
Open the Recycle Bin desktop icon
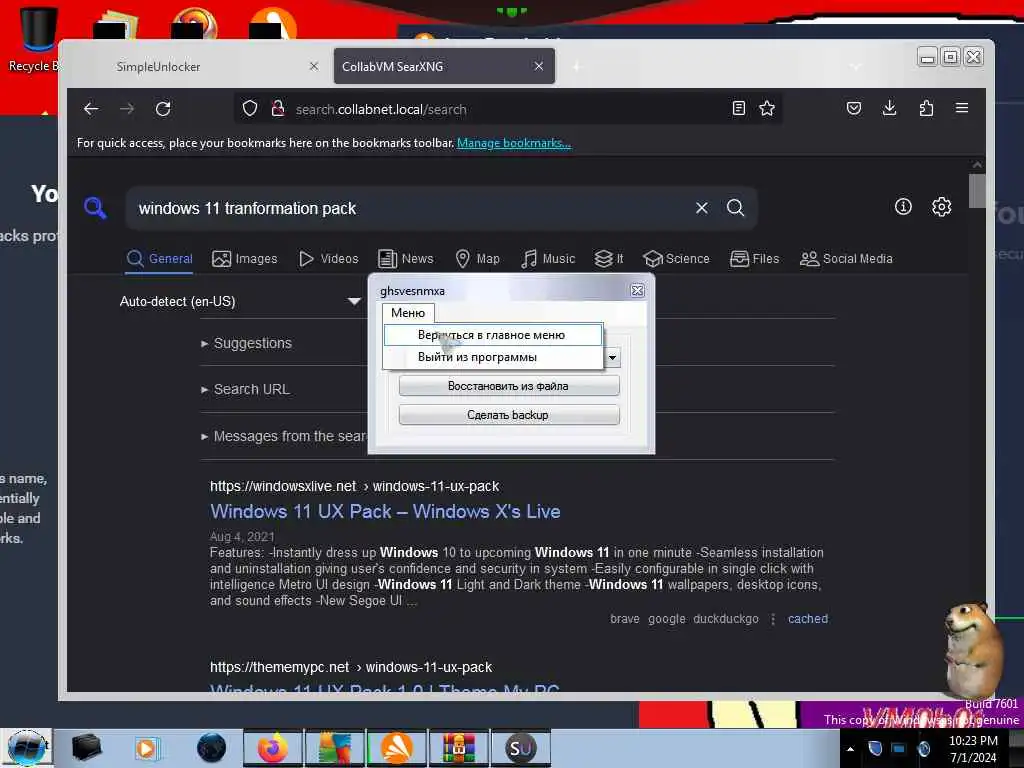pyautogui.click(x=36, y=39)
